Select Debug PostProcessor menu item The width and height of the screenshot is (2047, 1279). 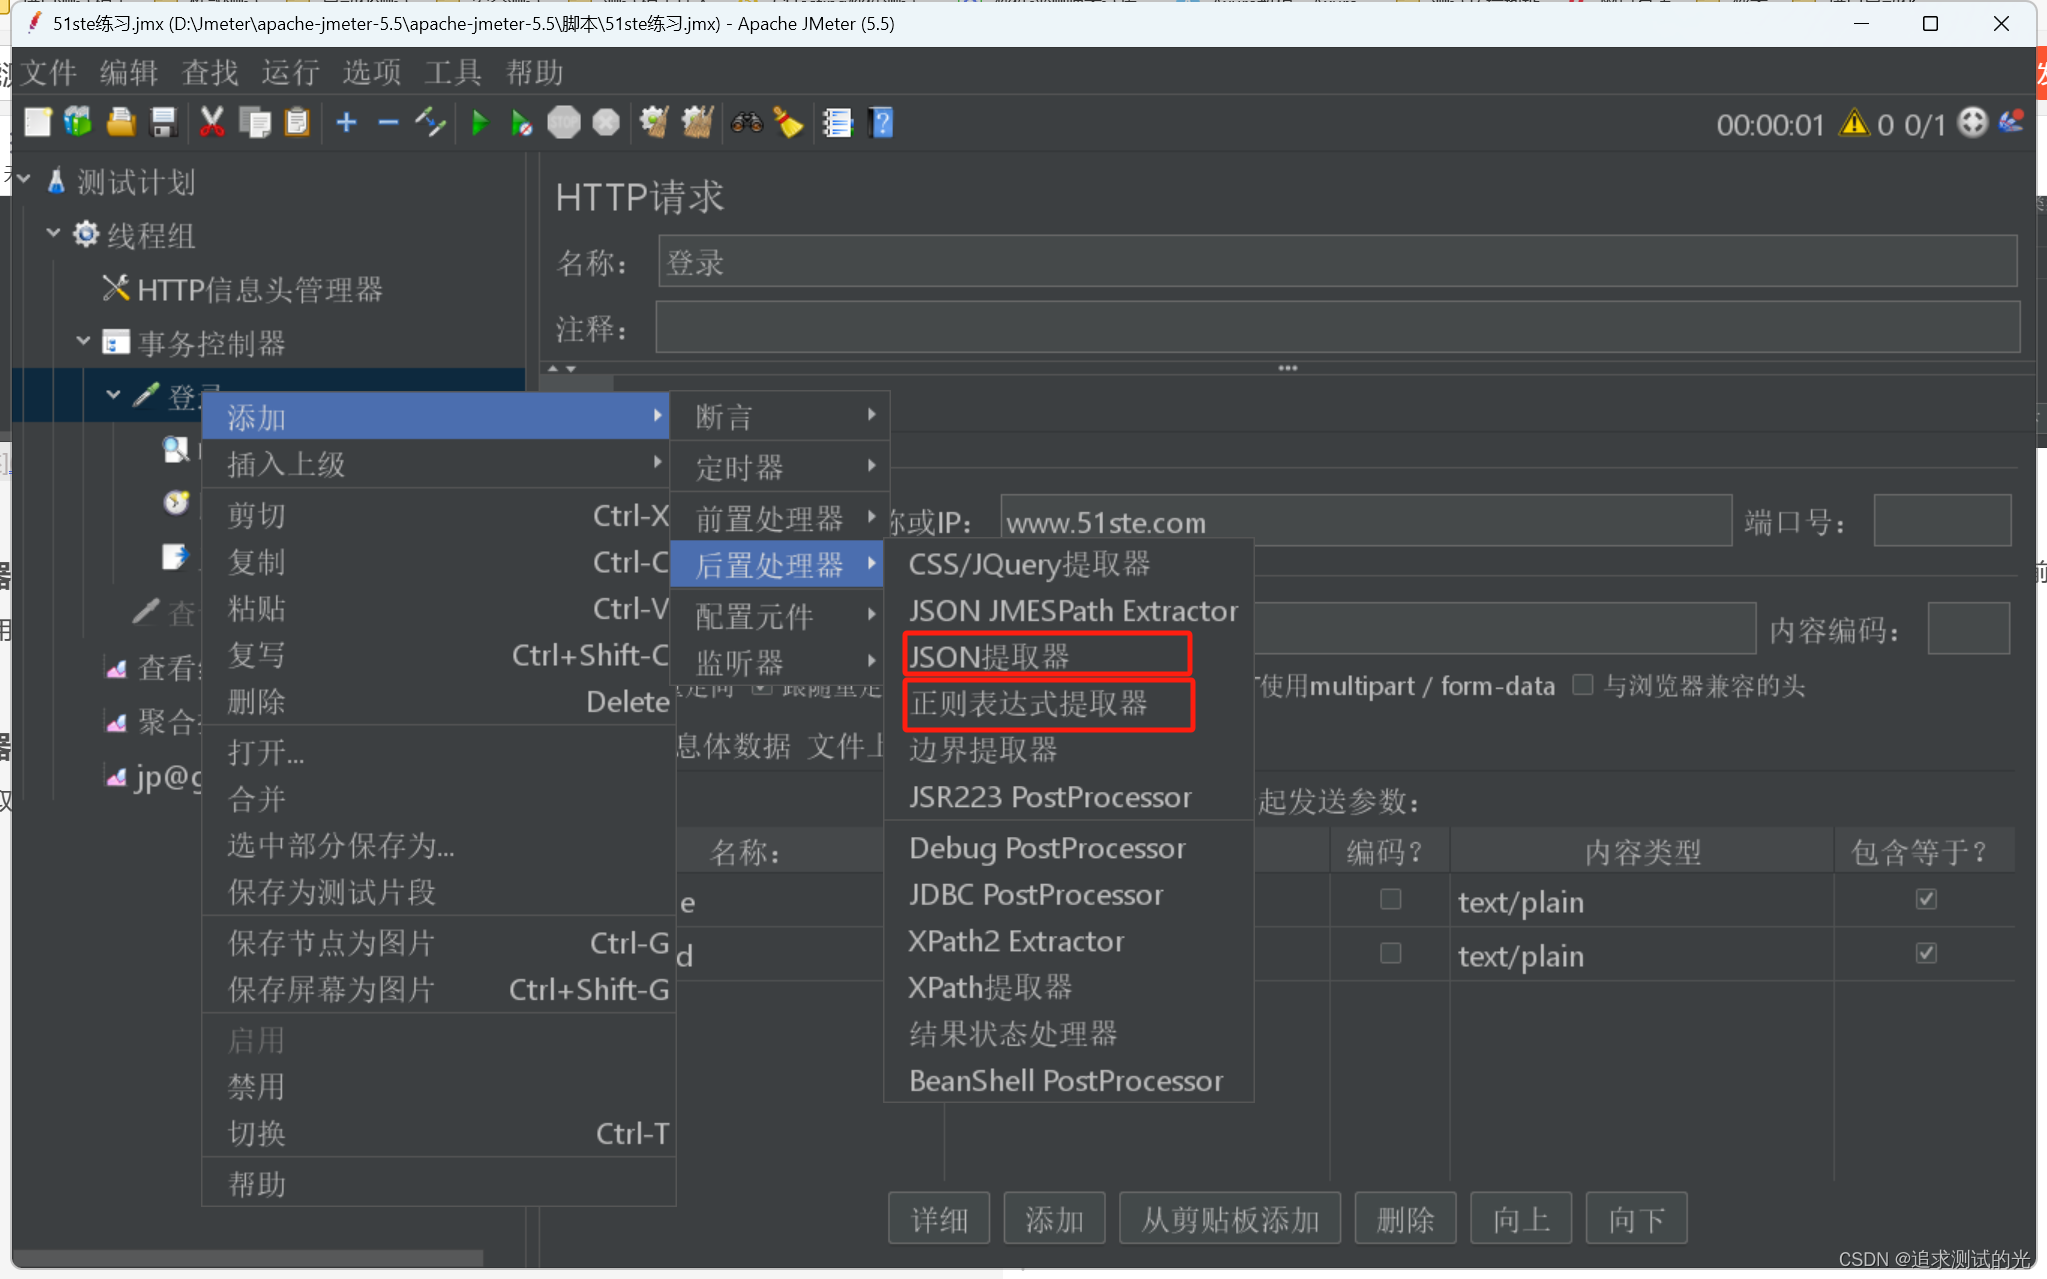pyautogui.click(x=1069, y=848)
